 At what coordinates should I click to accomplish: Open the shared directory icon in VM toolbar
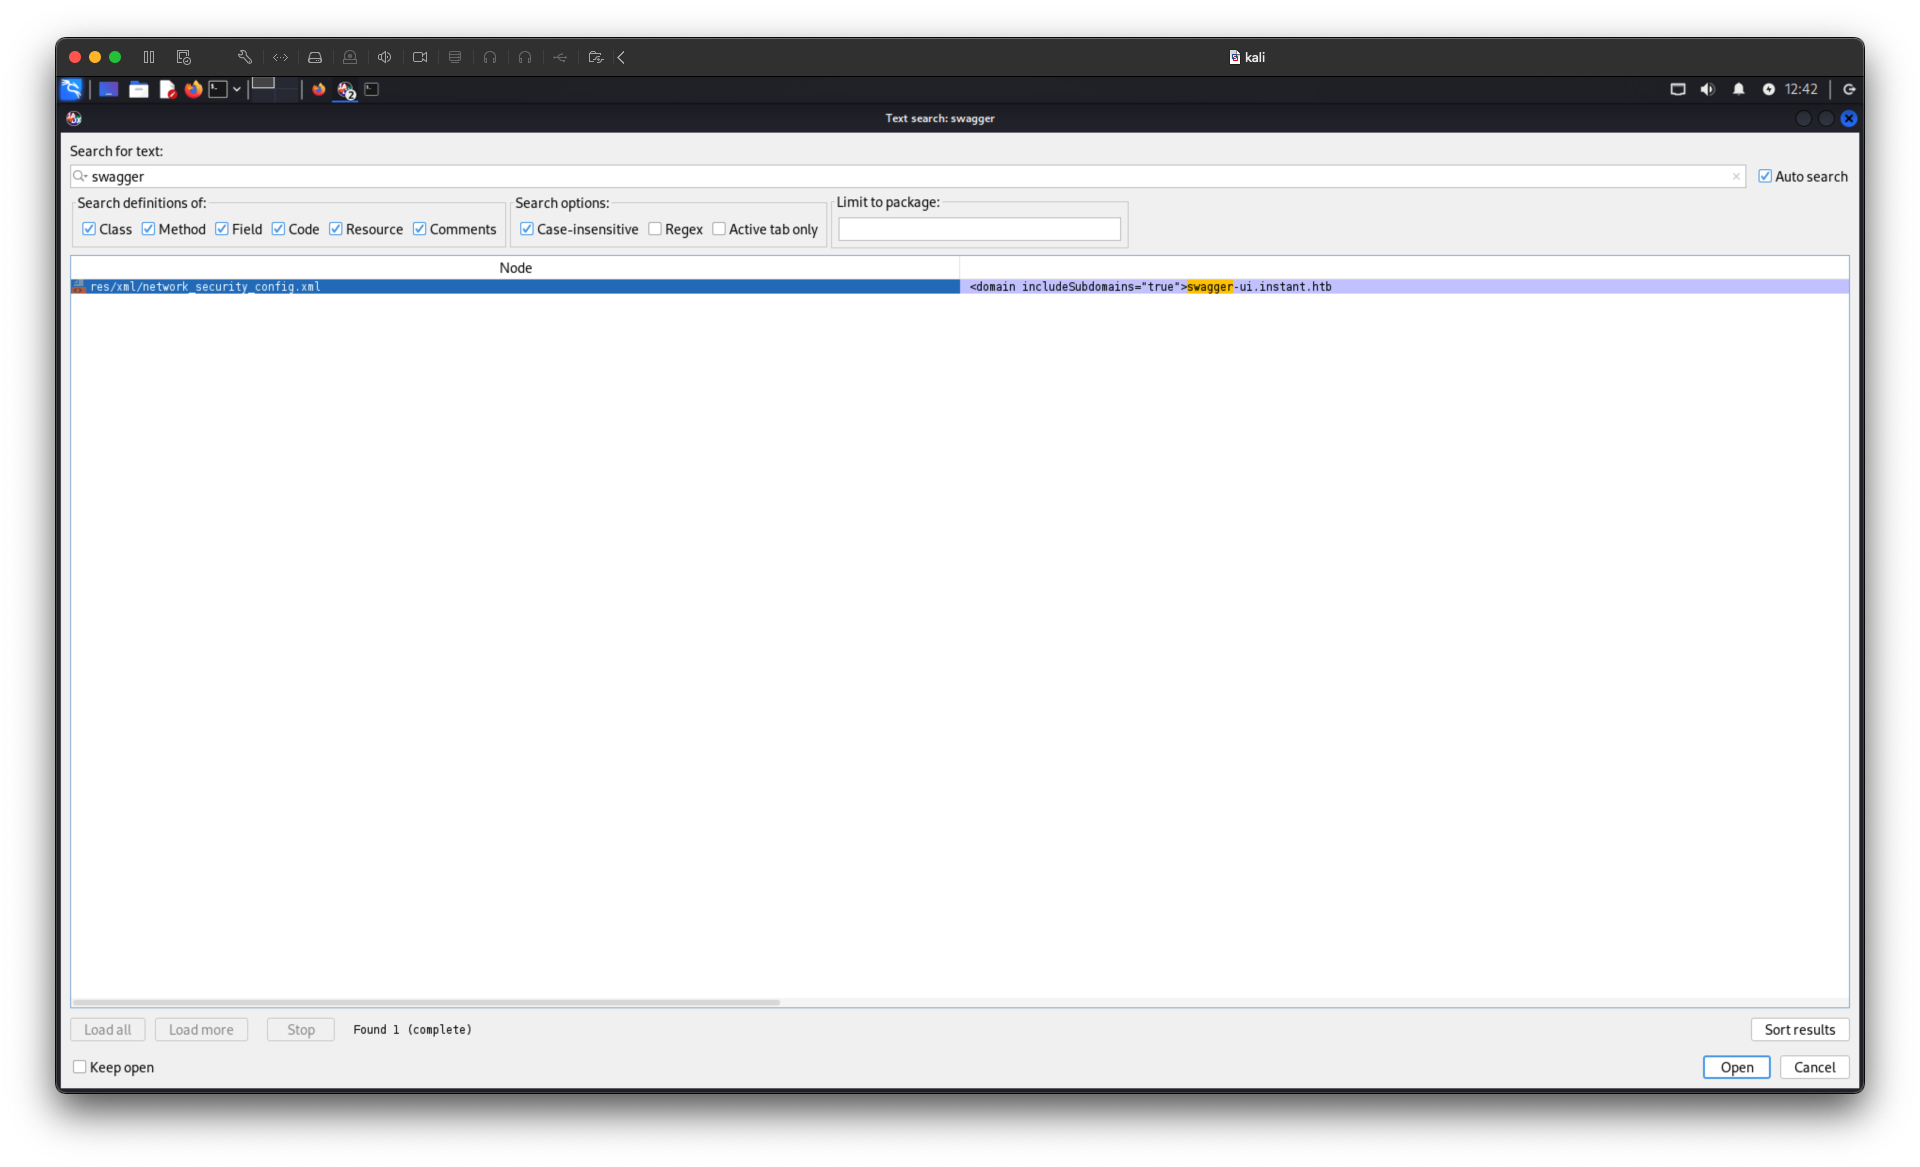click(596, 57)
